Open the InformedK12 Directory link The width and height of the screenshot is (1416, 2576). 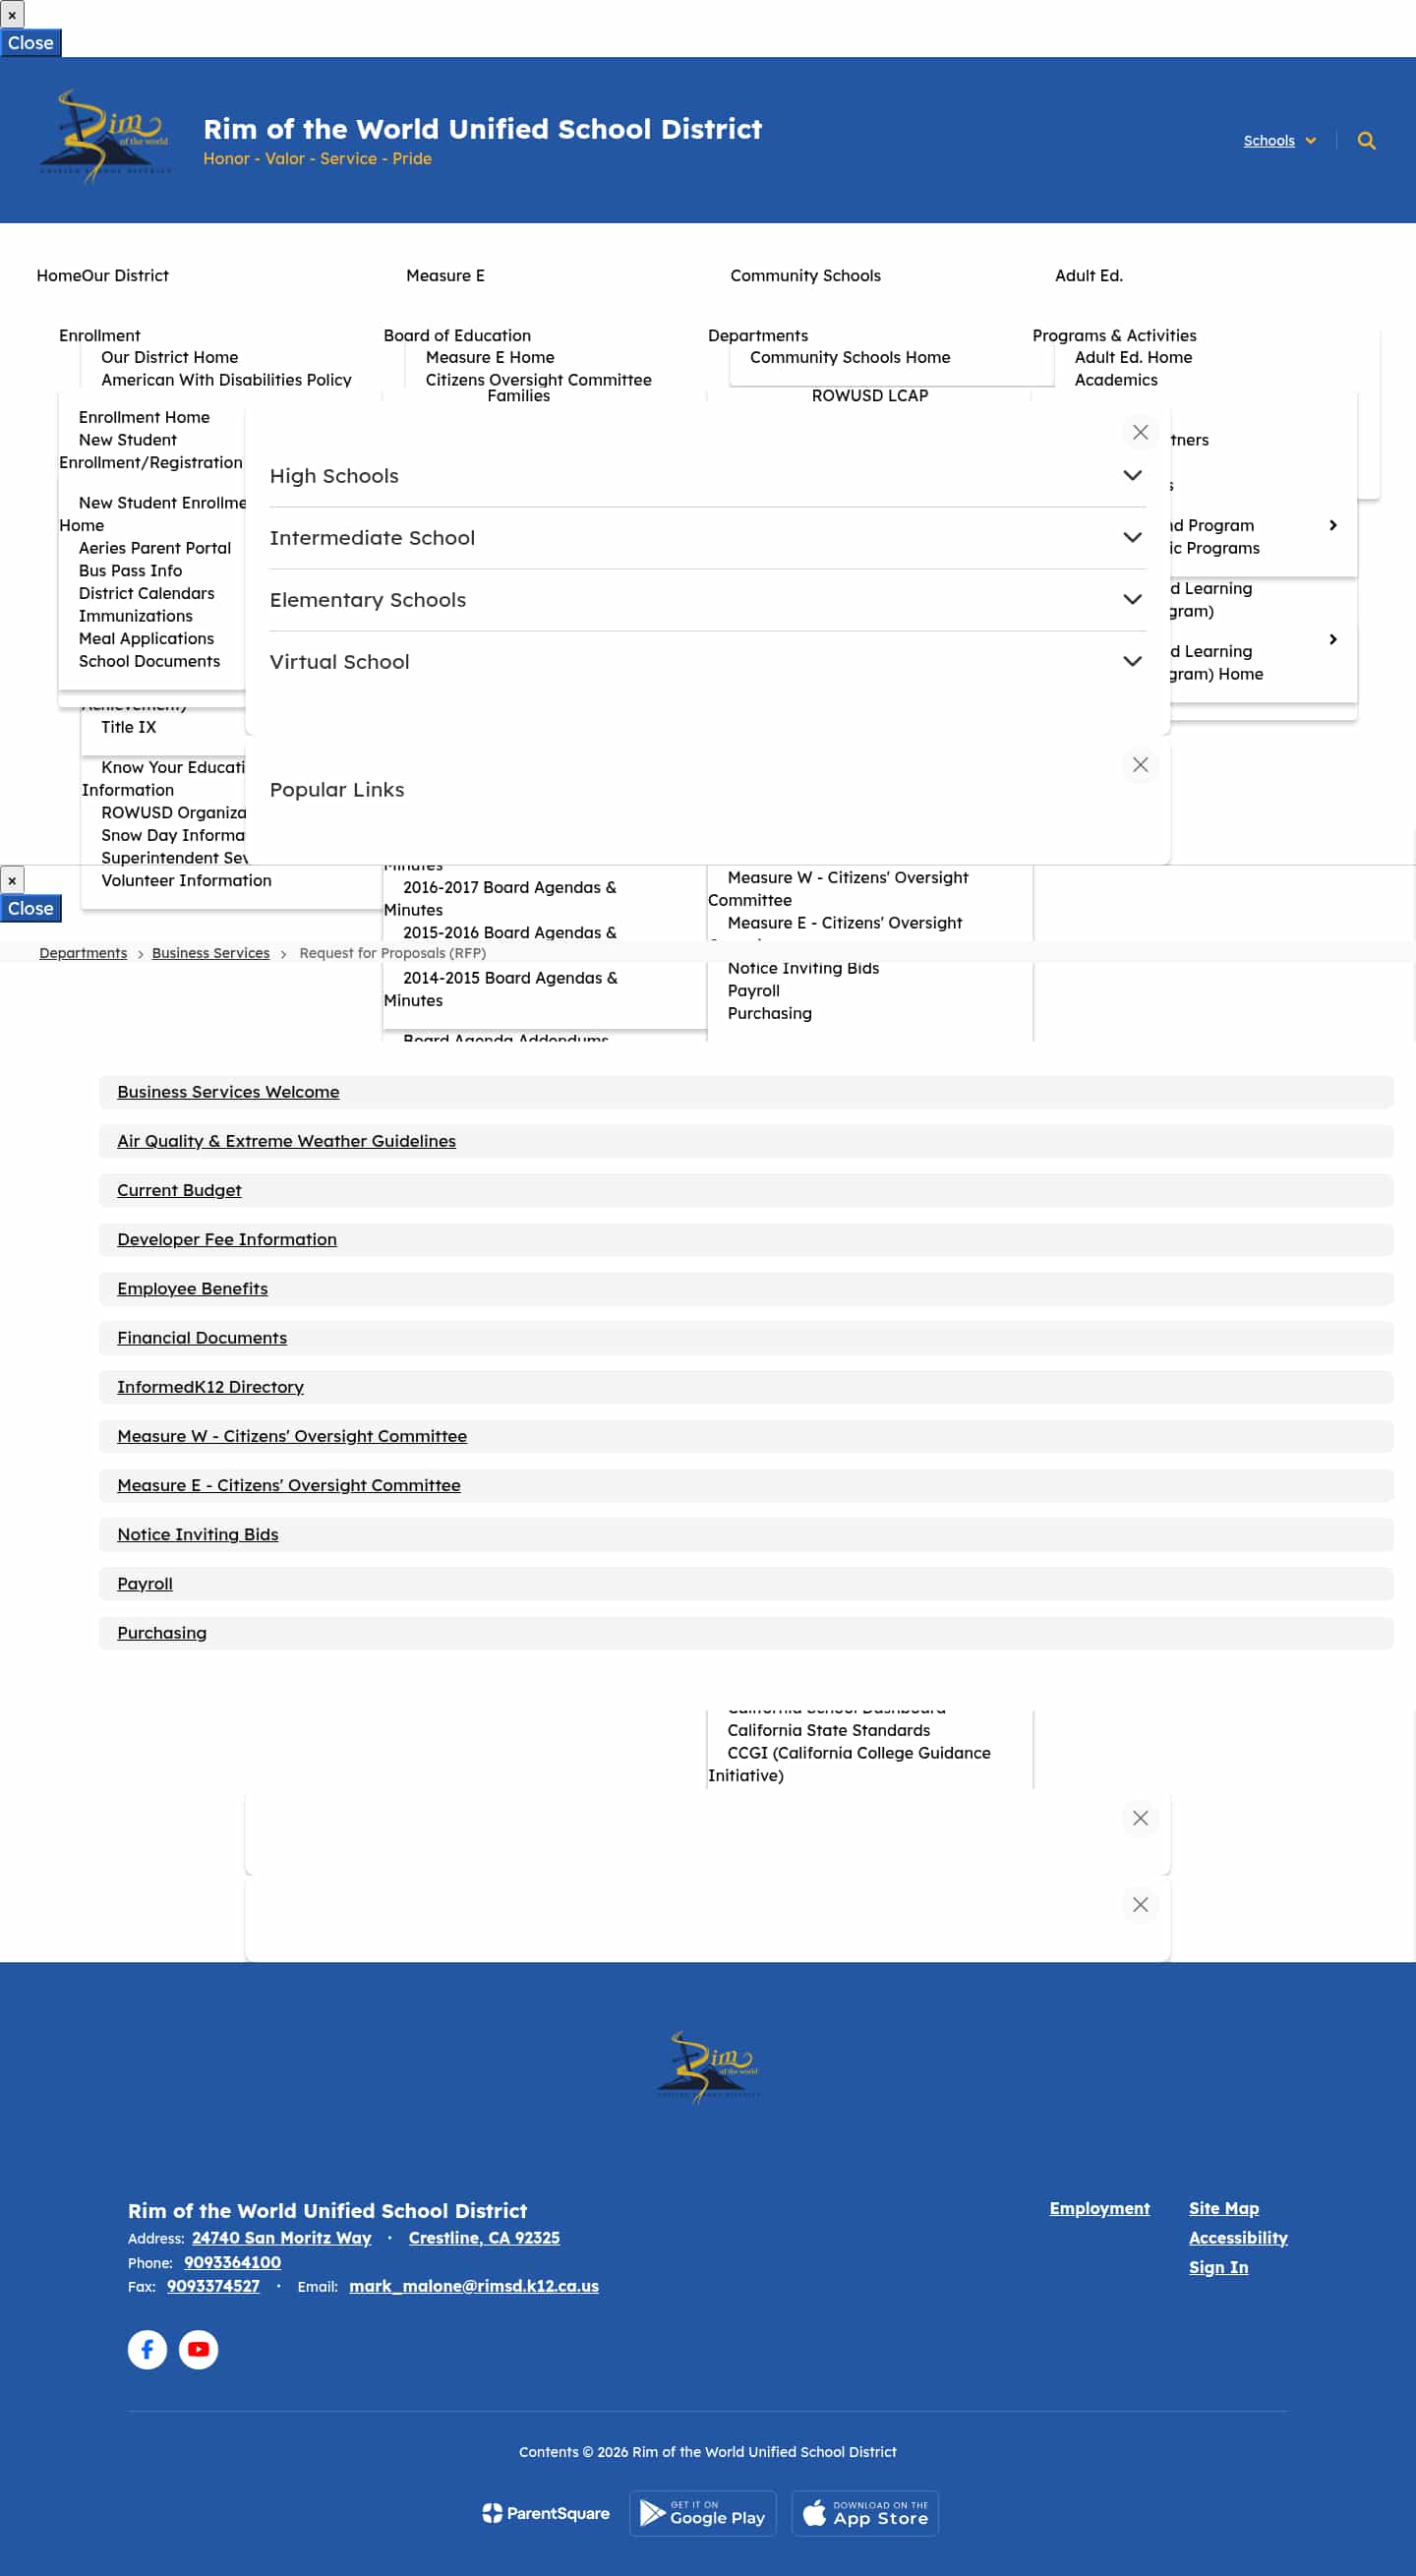coord(210,1387)
